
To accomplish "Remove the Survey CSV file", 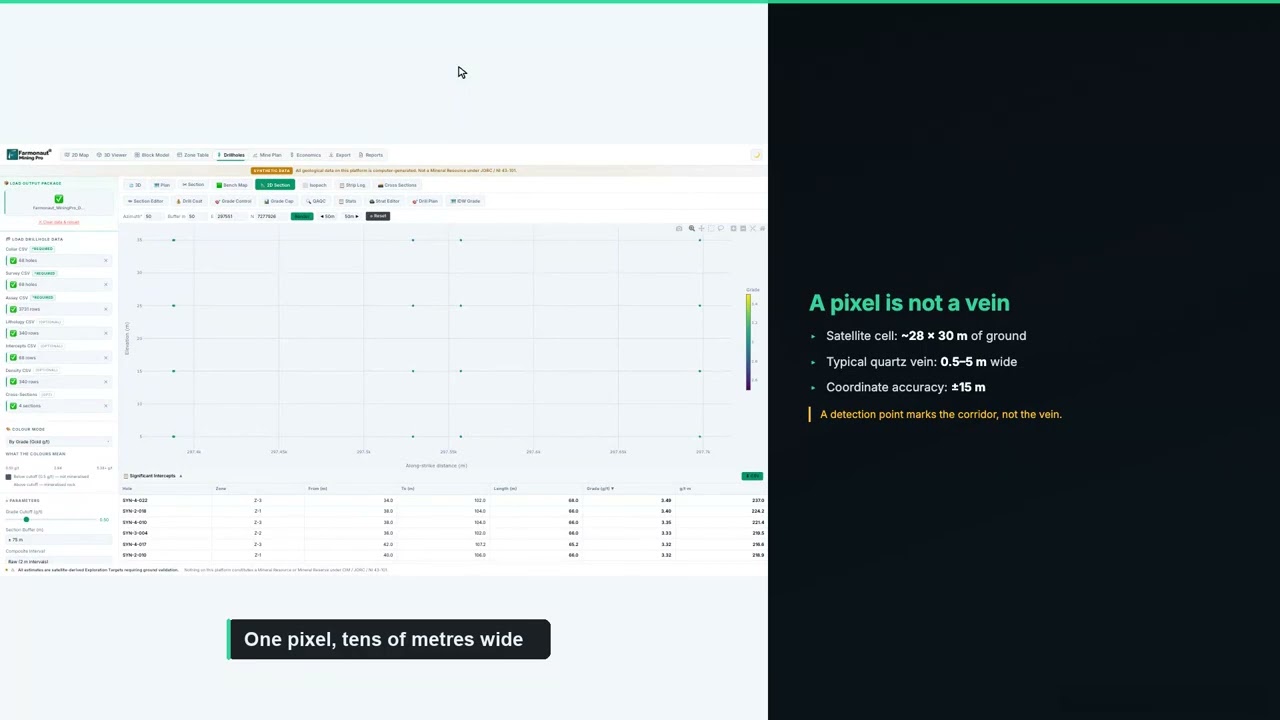I will tap(105, 285).
